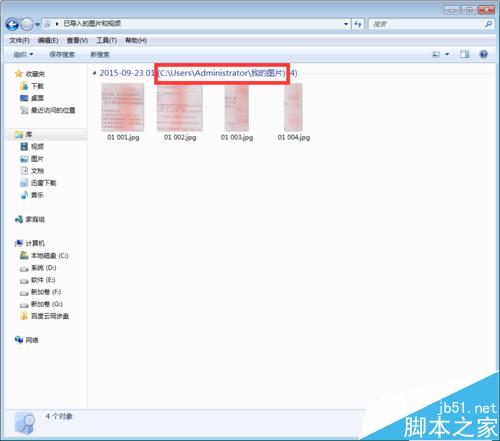Open the 文档 library
The image size is (500, 441).
point(37,171)
